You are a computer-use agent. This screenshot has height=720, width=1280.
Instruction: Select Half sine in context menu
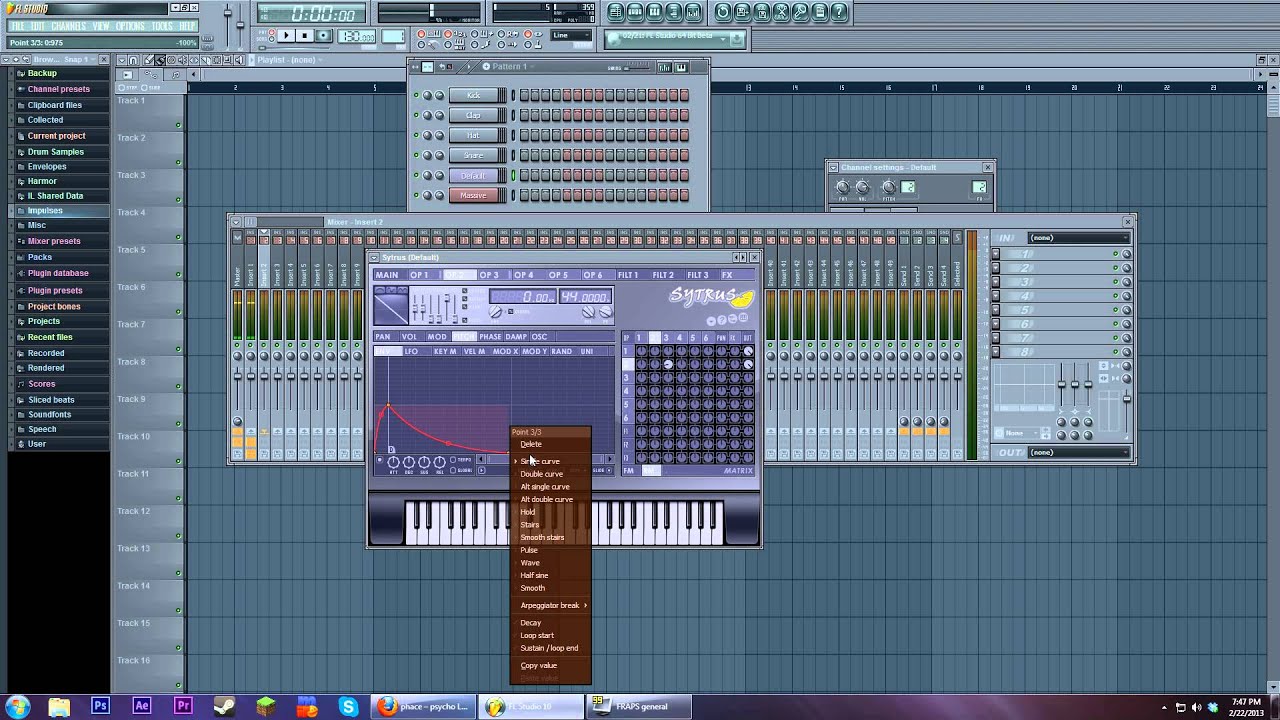tap(534, 575)
